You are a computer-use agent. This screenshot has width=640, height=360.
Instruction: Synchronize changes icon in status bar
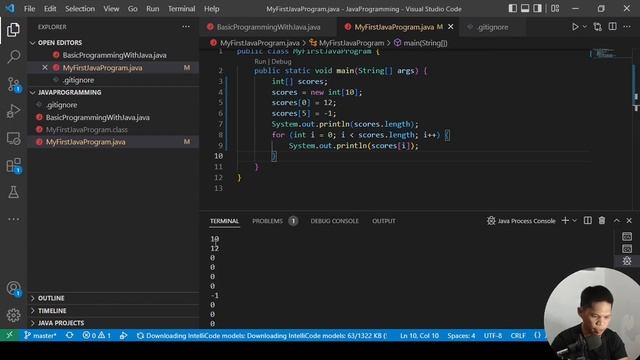[x=69, y=336]
